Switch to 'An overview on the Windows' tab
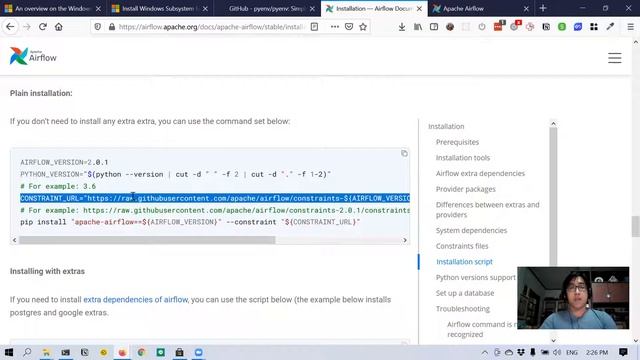The image size is (640, 360). [x=52, y=9]
